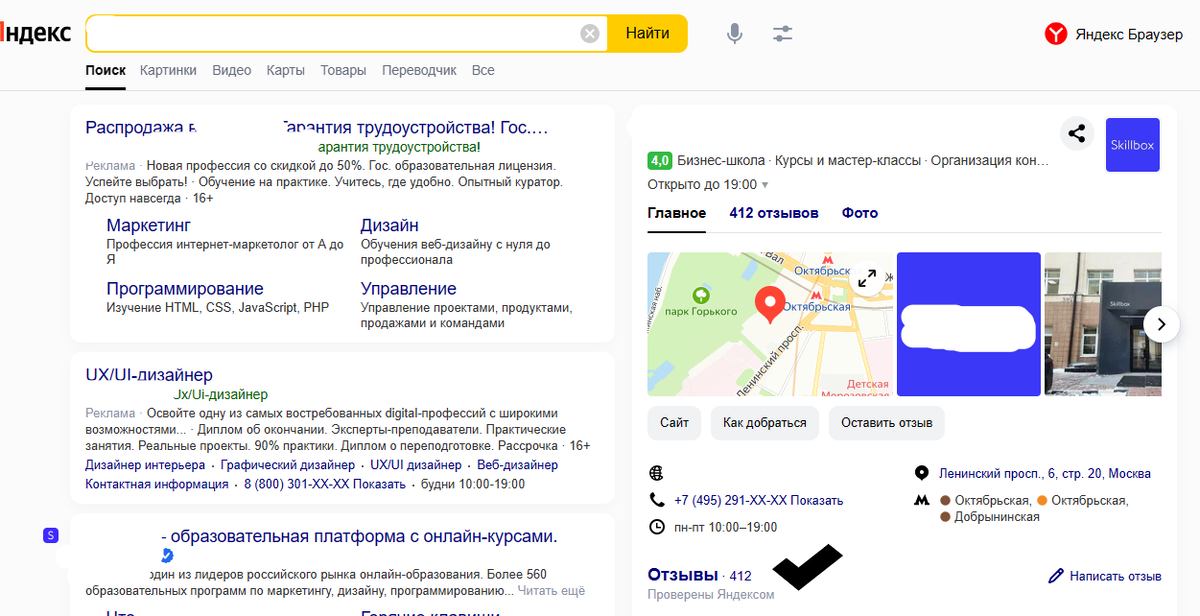The image size is (1200, 616).
Task: Open the purple Skillbox banner photo
Action: click(x=969, y=324)
